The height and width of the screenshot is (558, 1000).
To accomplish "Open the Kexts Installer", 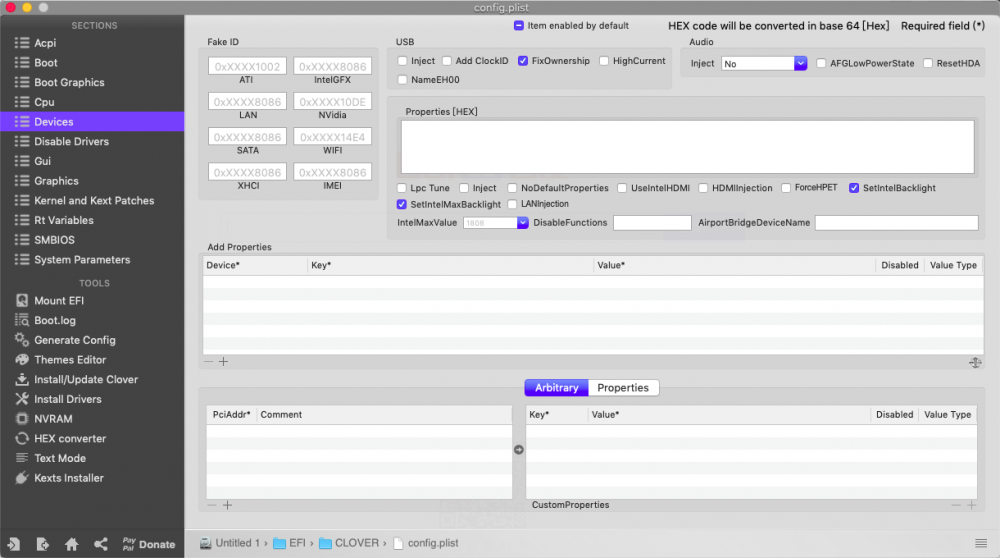I will pos(68,478).
